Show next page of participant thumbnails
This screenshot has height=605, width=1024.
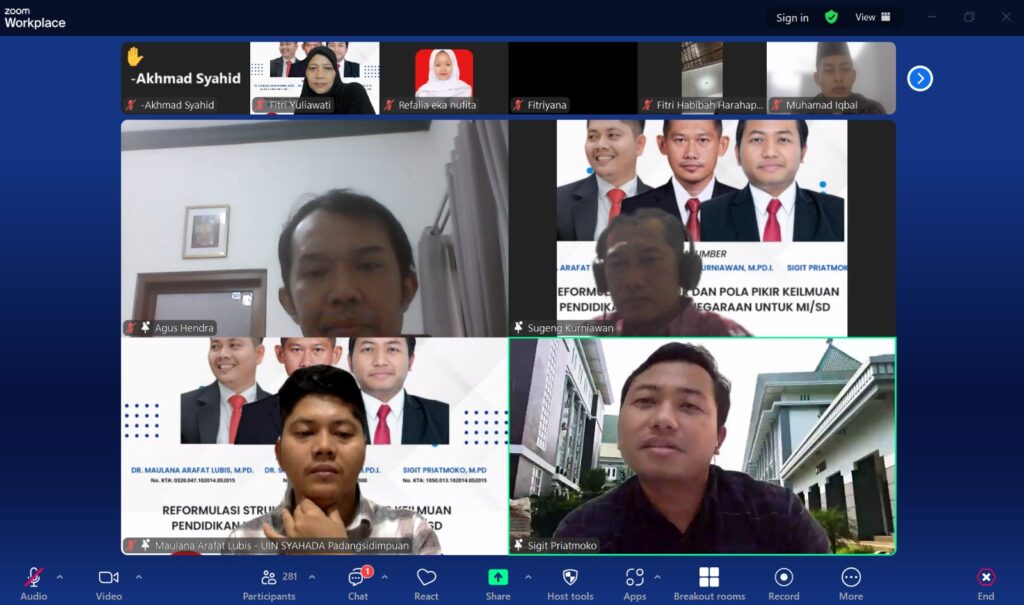click(920, 78)
